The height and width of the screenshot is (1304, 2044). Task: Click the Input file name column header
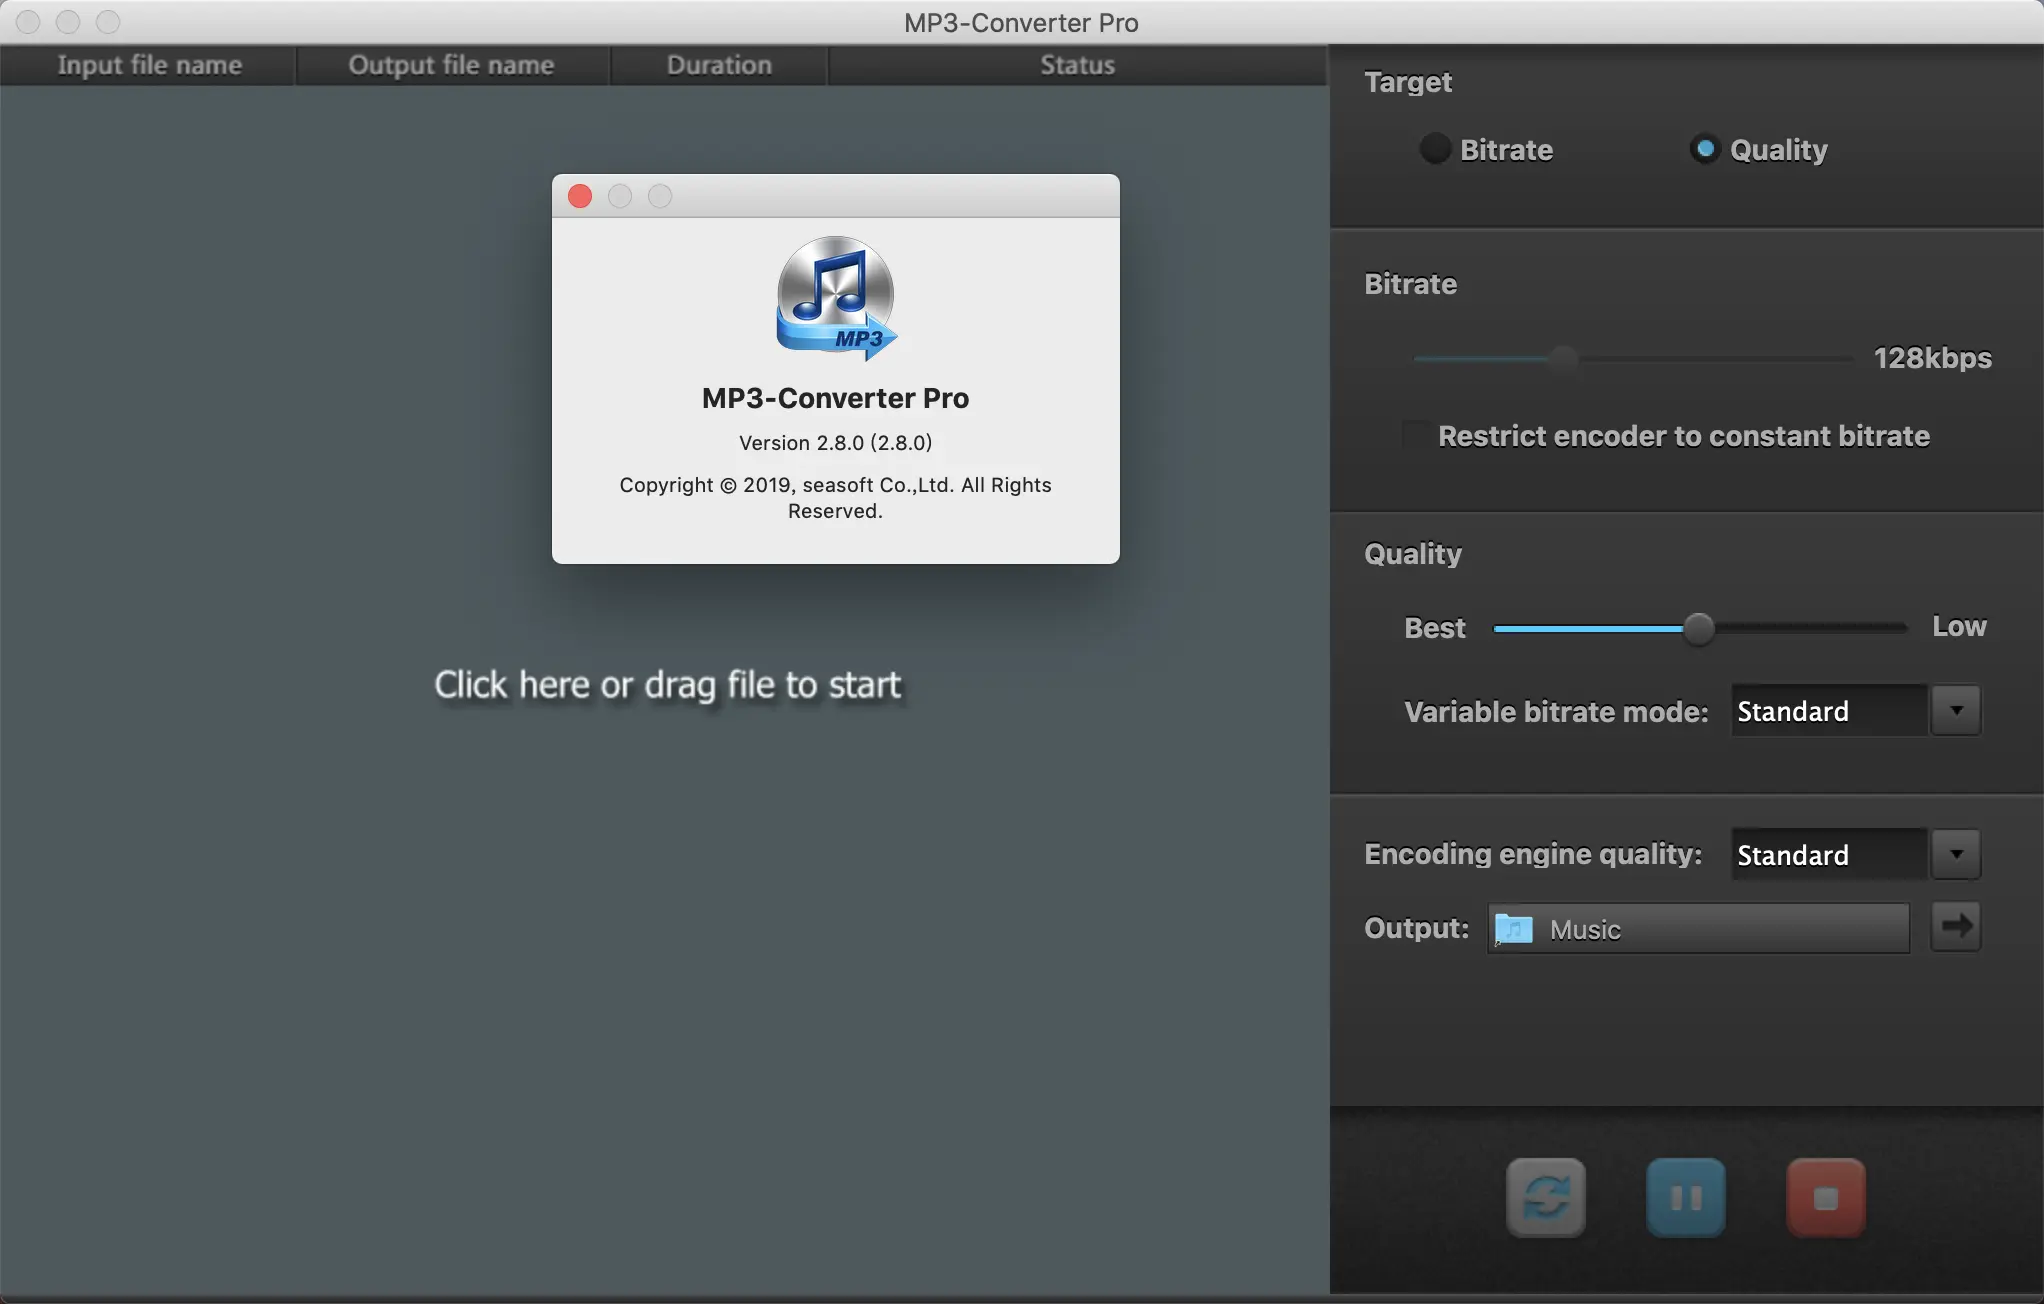point(149,63)
